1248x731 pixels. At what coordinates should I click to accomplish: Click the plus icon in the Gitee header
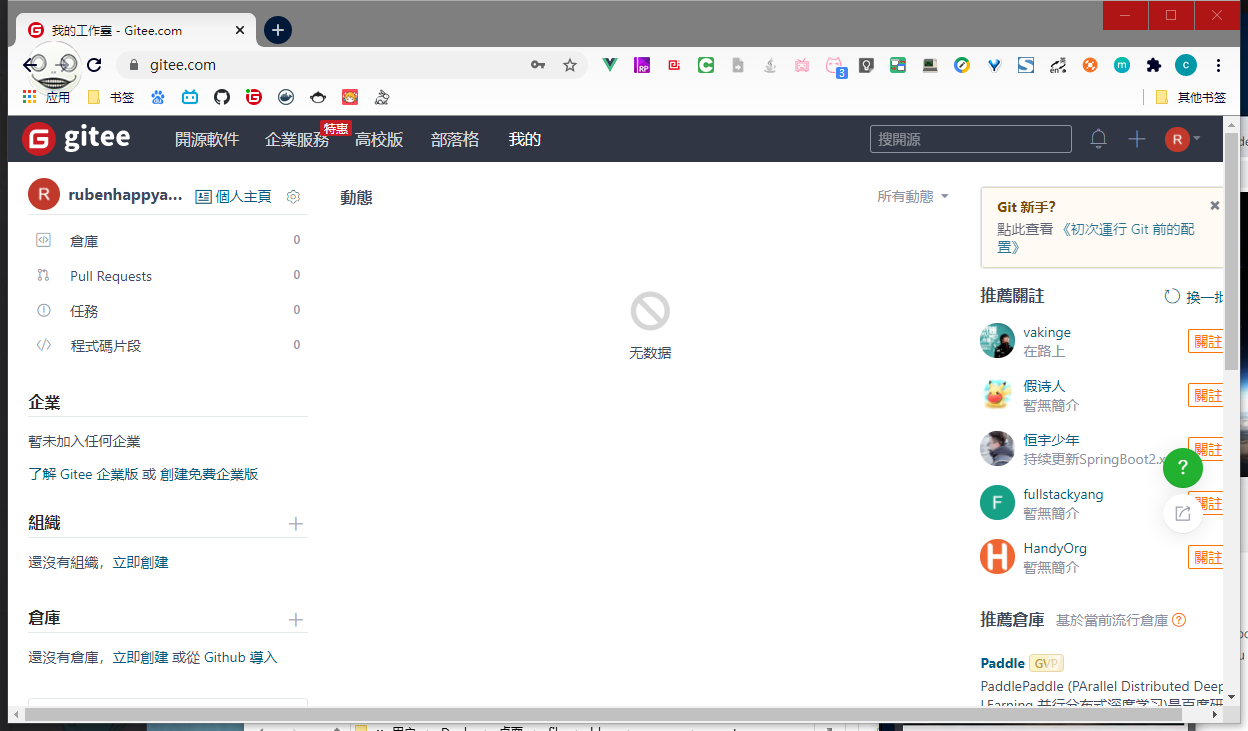(1137, 139)
